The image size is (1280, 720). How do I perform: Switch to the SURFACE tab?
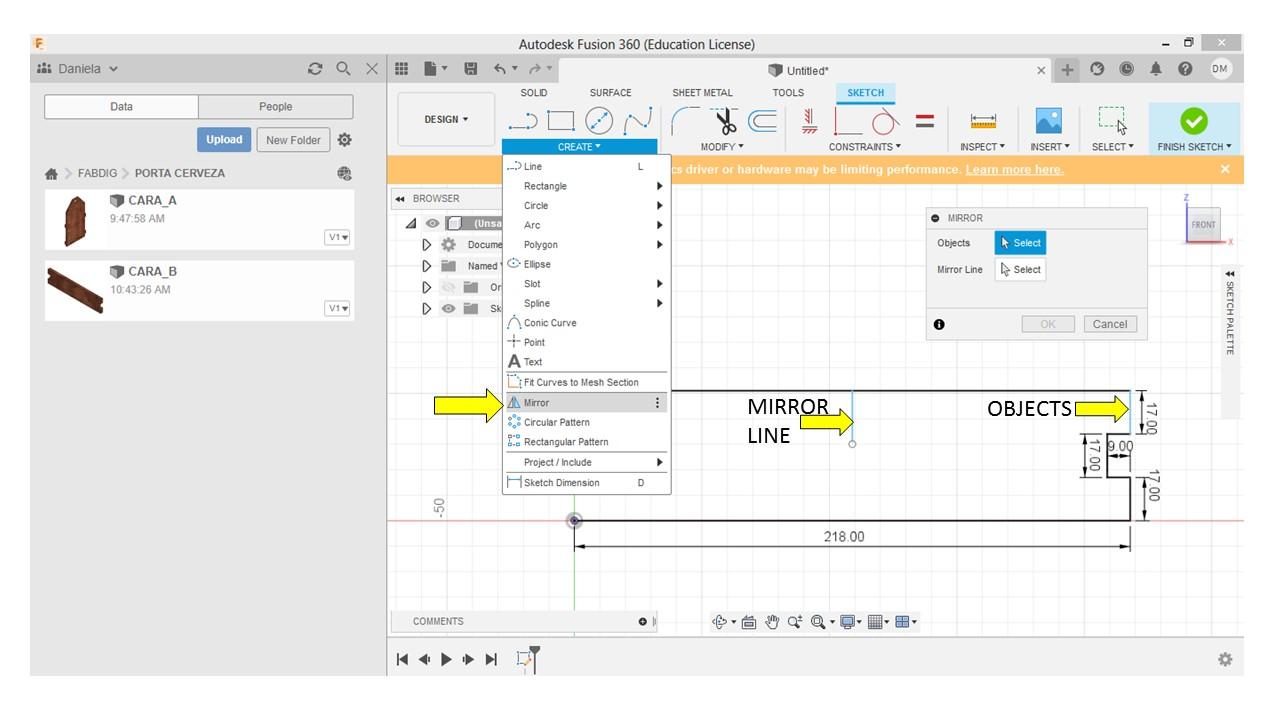[610, 93]
